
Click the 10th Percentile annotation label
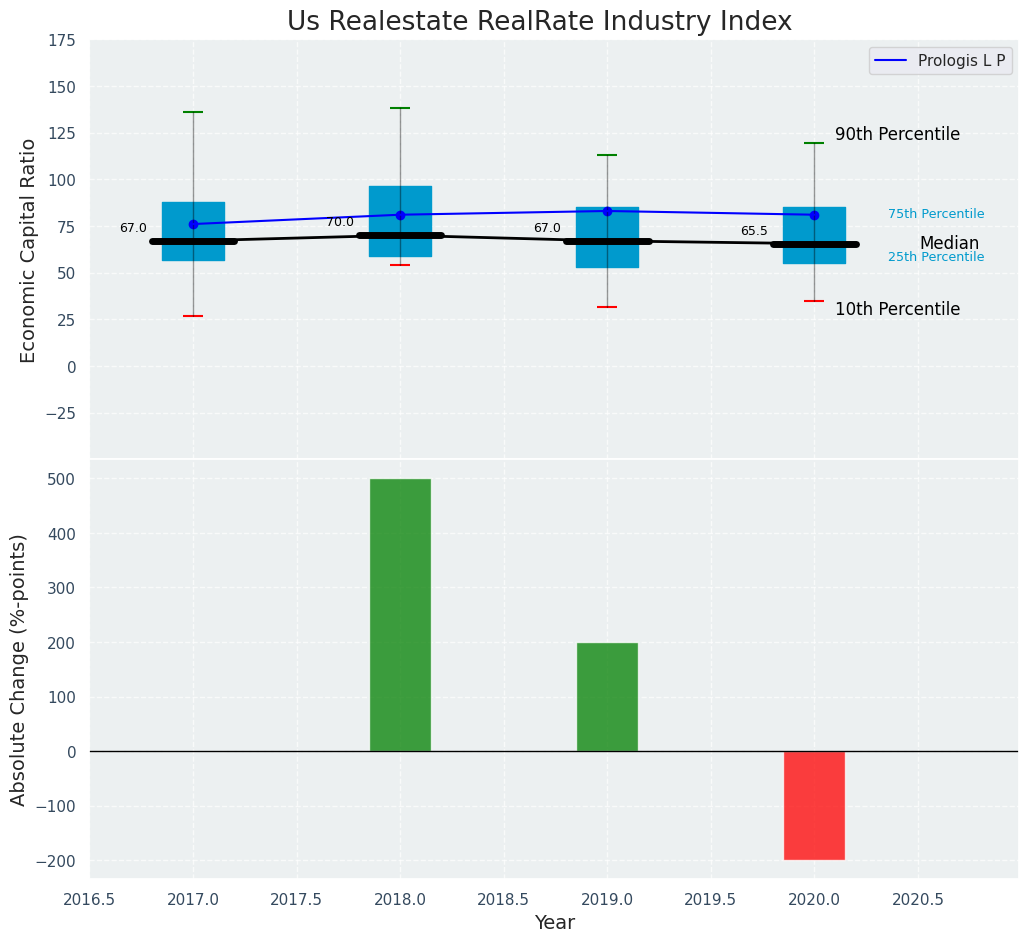897,309
